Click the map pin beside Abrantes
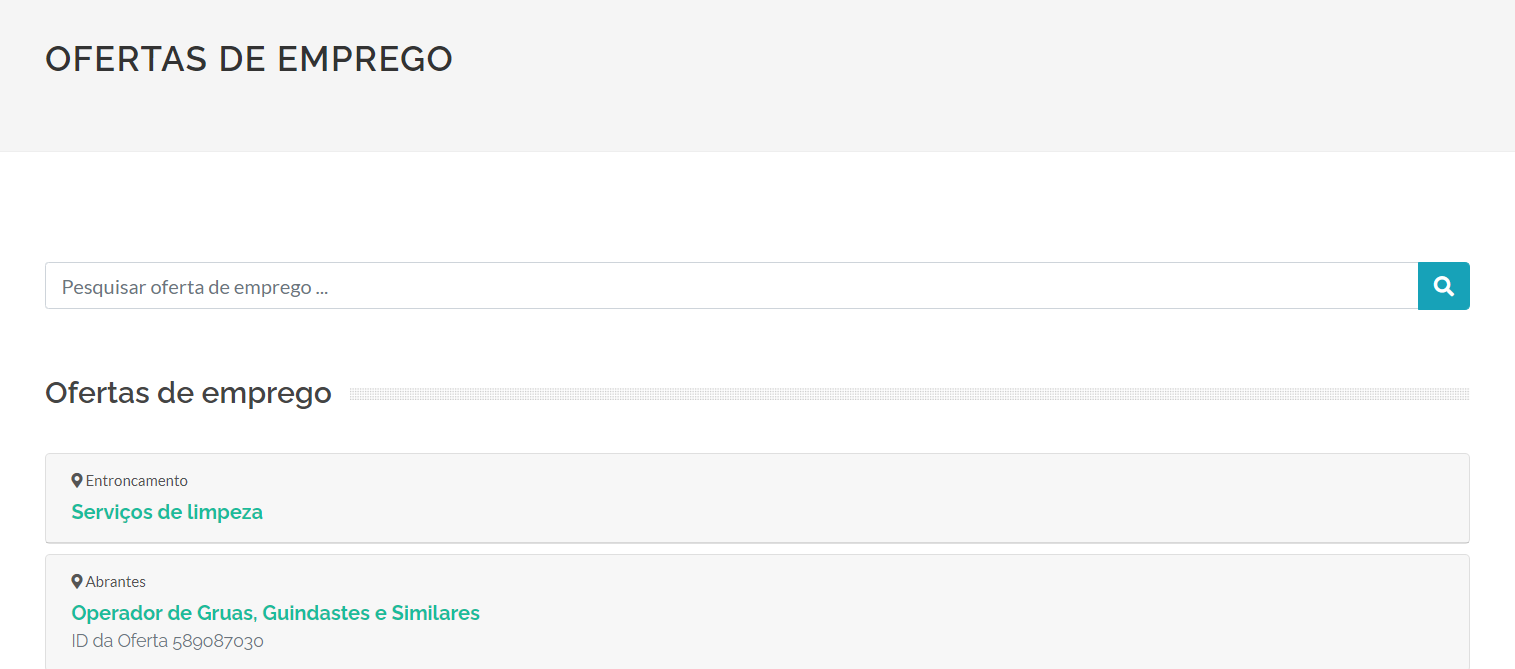 click(77, 582)
